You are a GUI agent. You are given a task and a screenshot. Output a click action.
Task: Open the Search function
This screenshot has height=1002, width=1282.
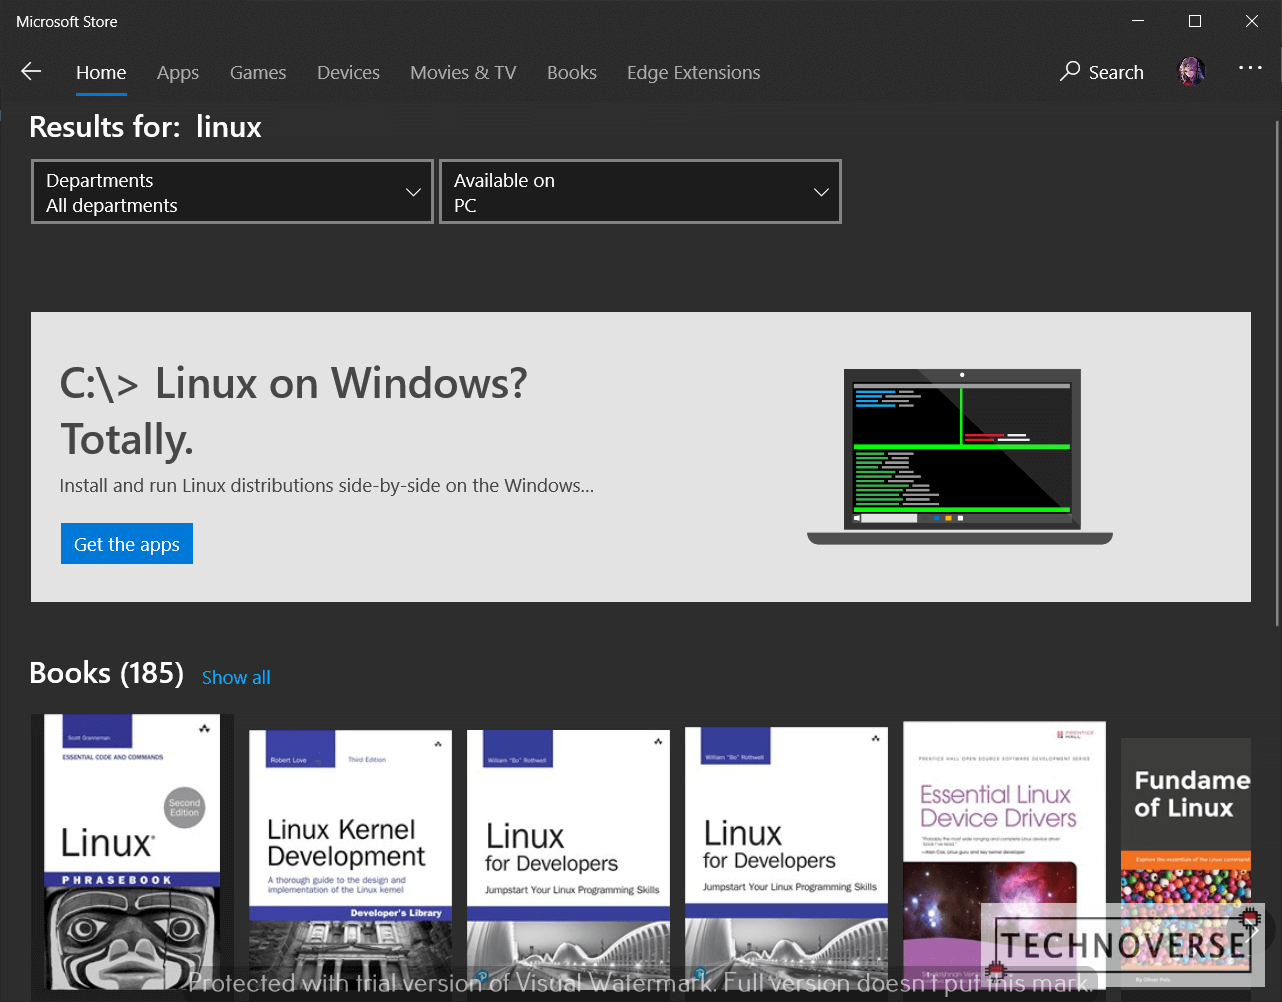tap(1101, 72)
